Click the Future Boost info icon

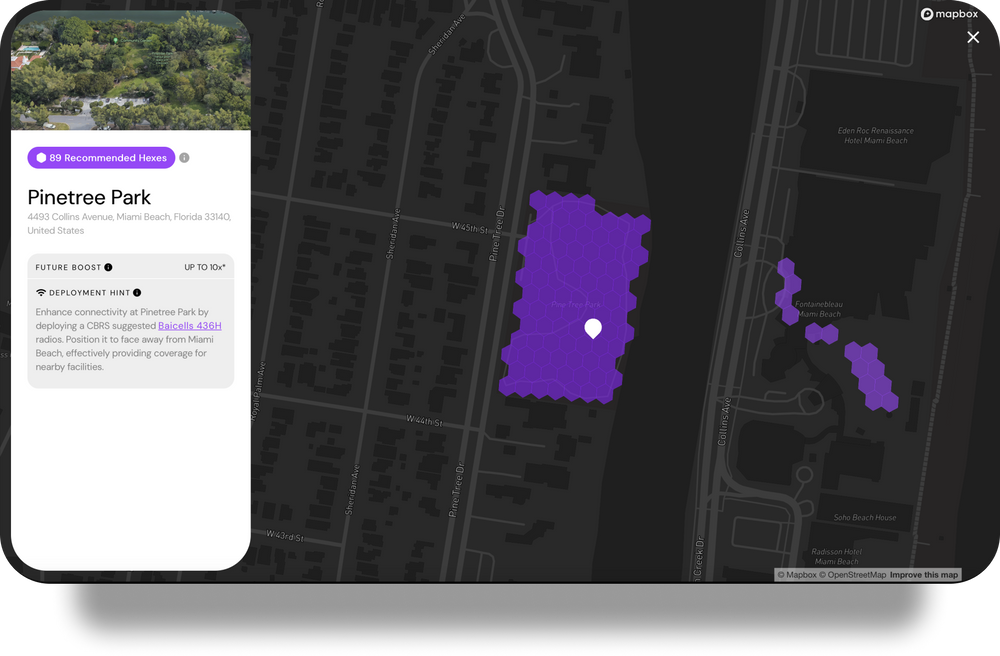107,268
